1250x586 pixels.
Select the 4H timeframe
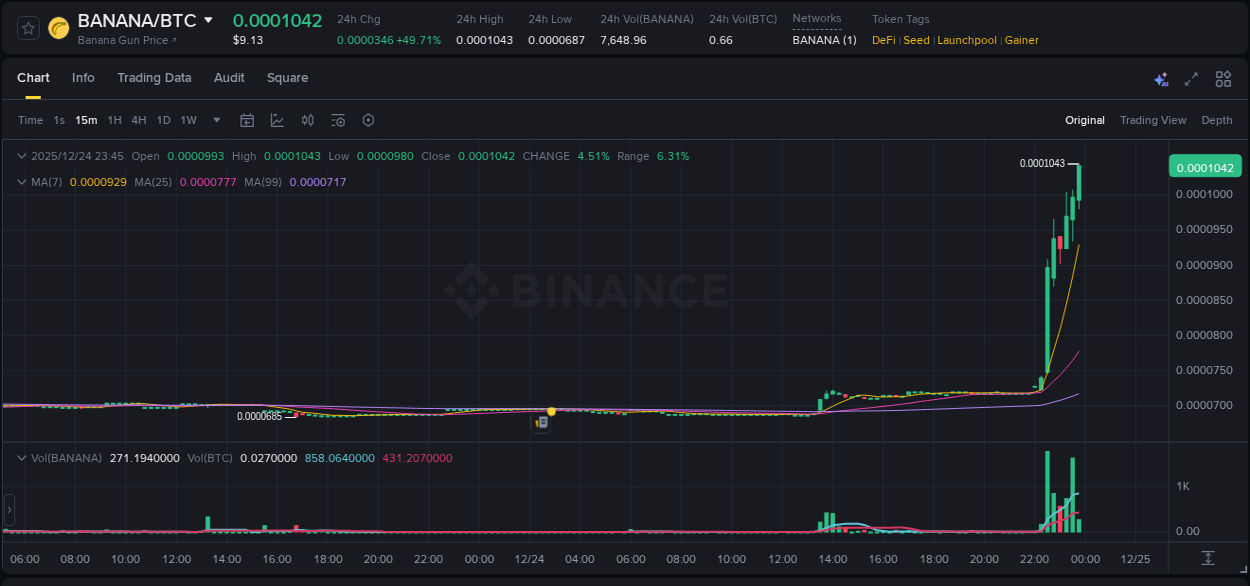click(x=139, y=120)
